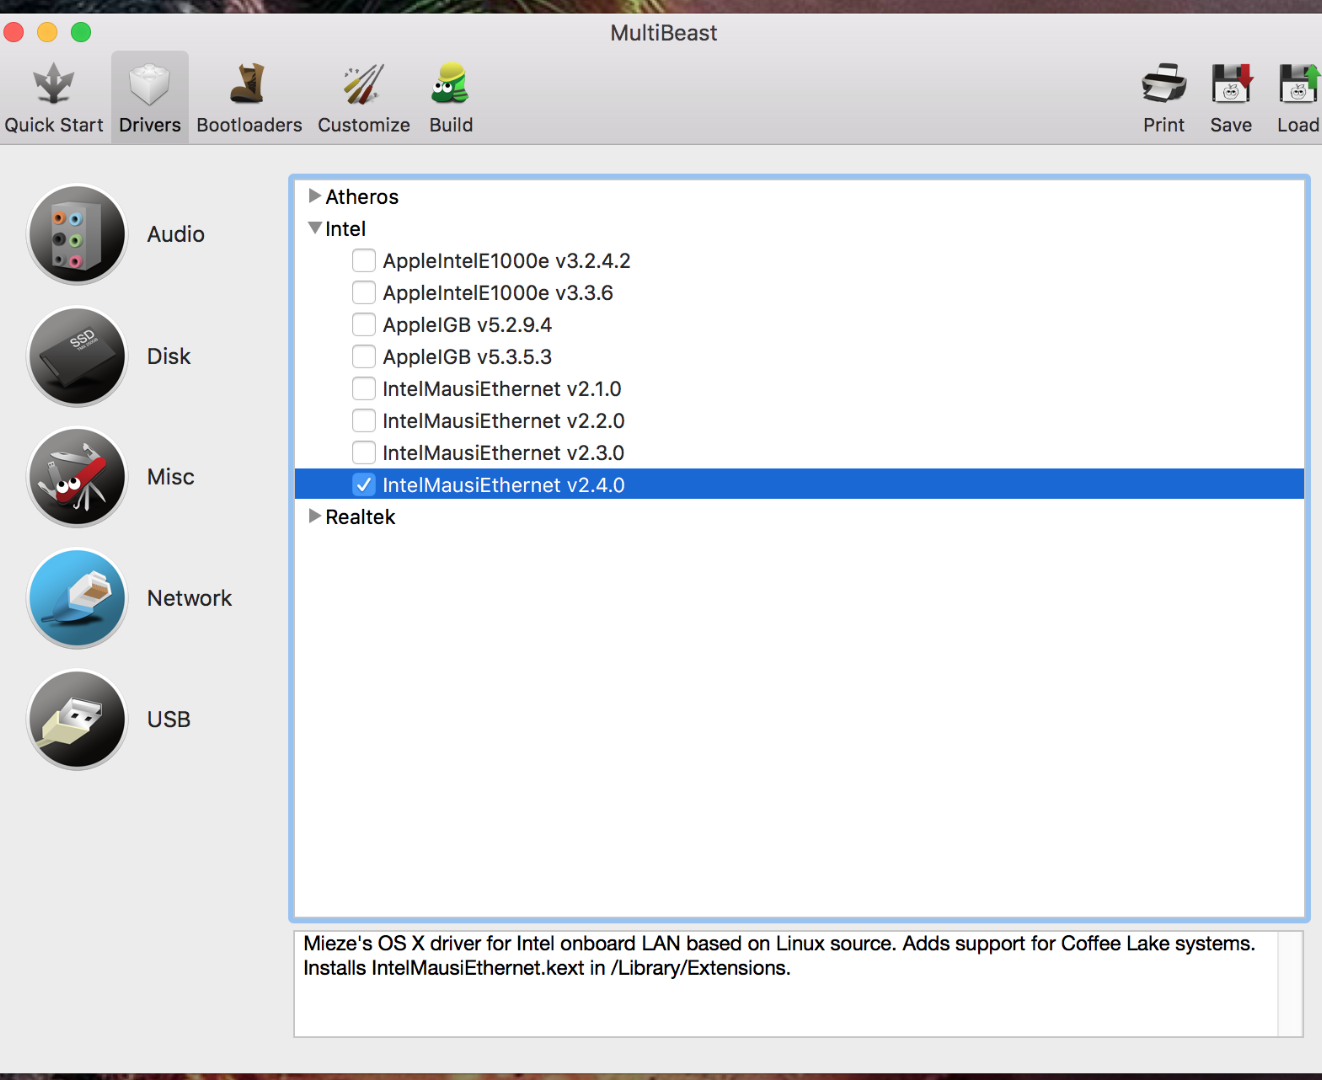This screenshot has height=1080, width=1322.
Task: Select the IntelMausiEthernet v2.2.0 text
Action: click(504, 421)
